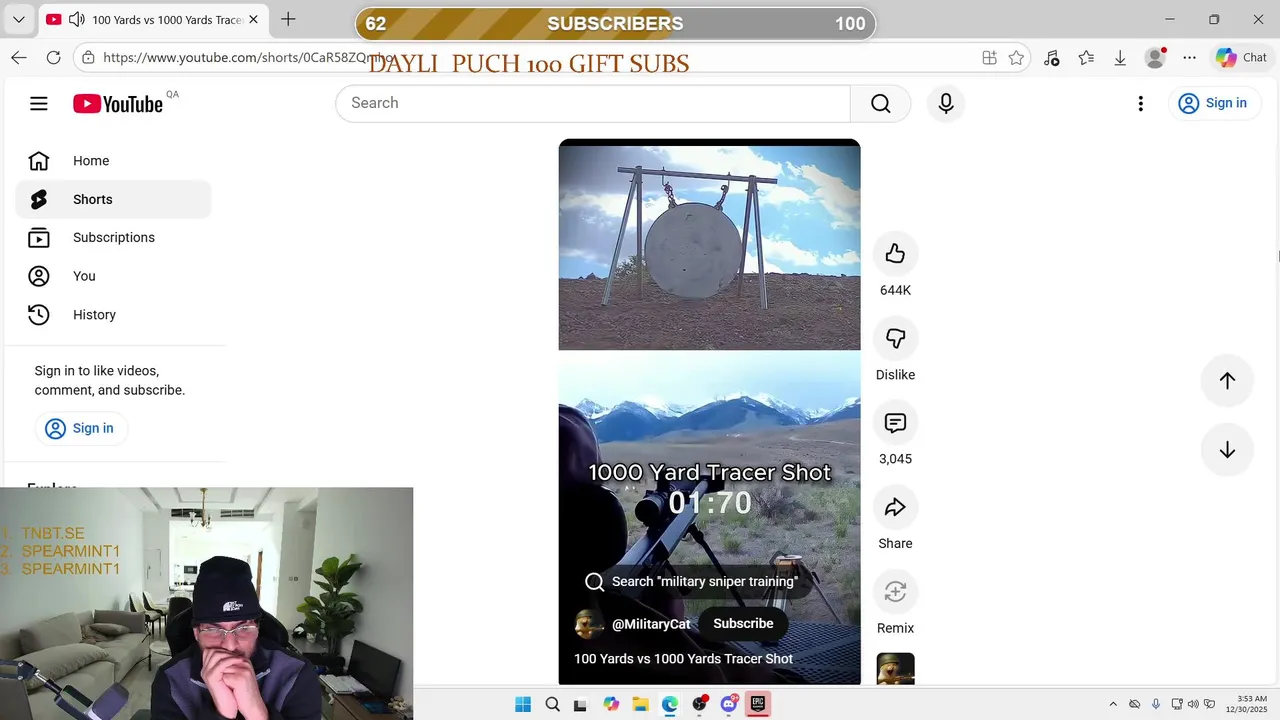1280x720 pixels.
Task: Subscribe to @MilitaryCat channel
Action: tap(743, 623)
